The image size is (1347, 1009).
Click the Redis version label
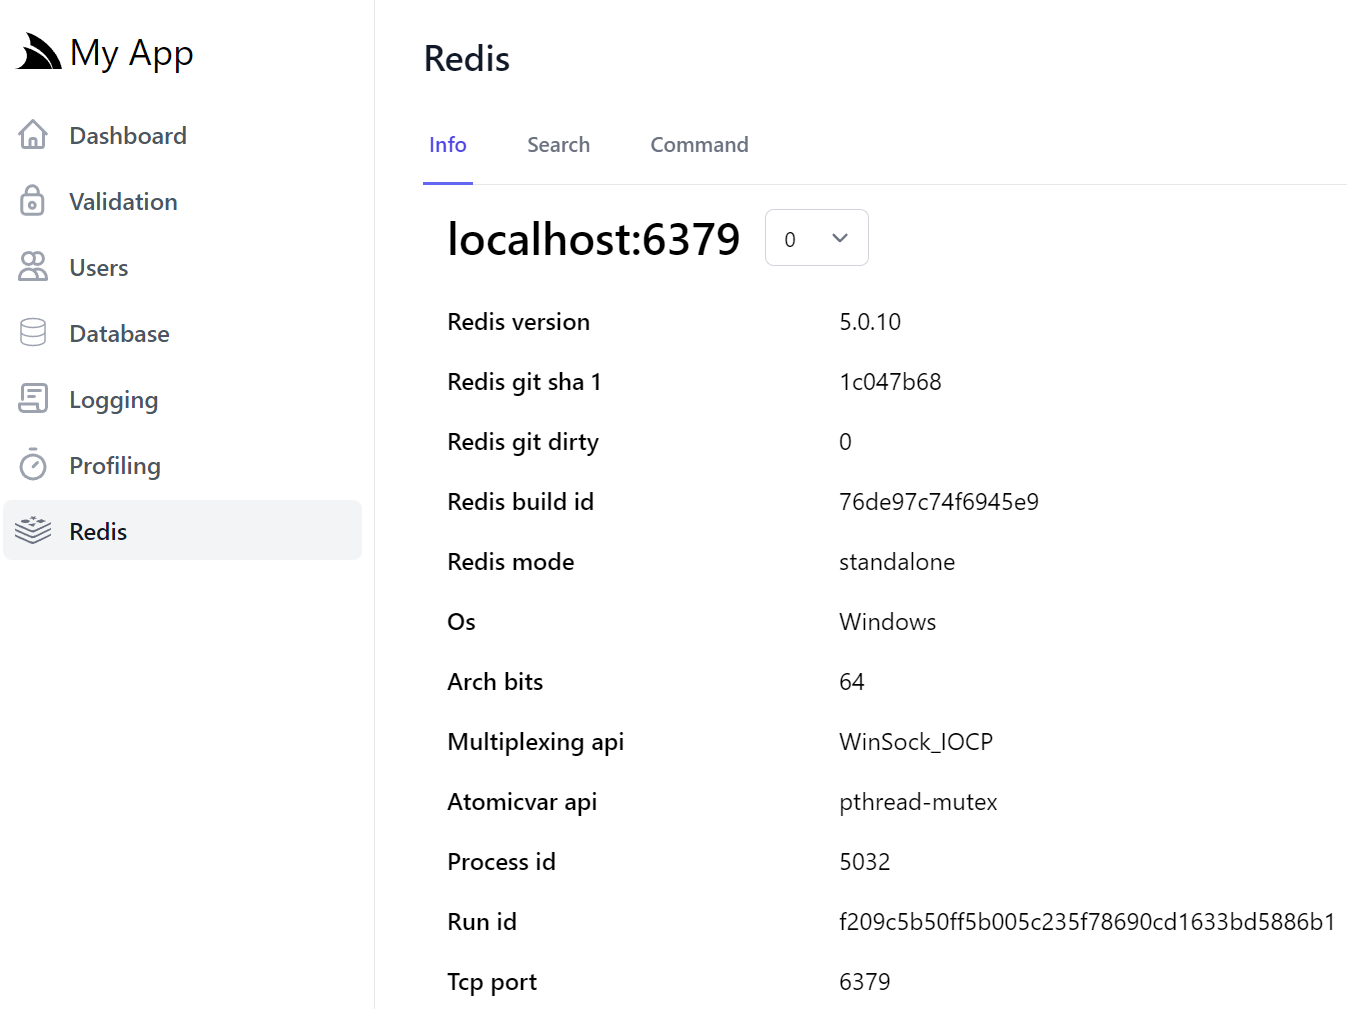coord(518,322)
